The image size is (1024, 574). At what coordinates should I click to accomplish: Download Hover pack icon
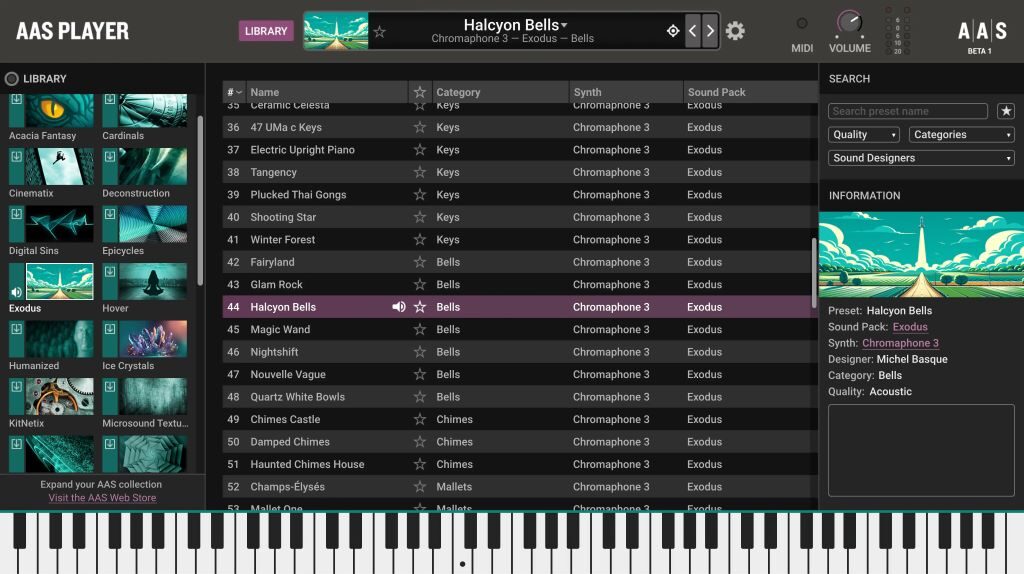pyautogui.click(x=110, y=272)
